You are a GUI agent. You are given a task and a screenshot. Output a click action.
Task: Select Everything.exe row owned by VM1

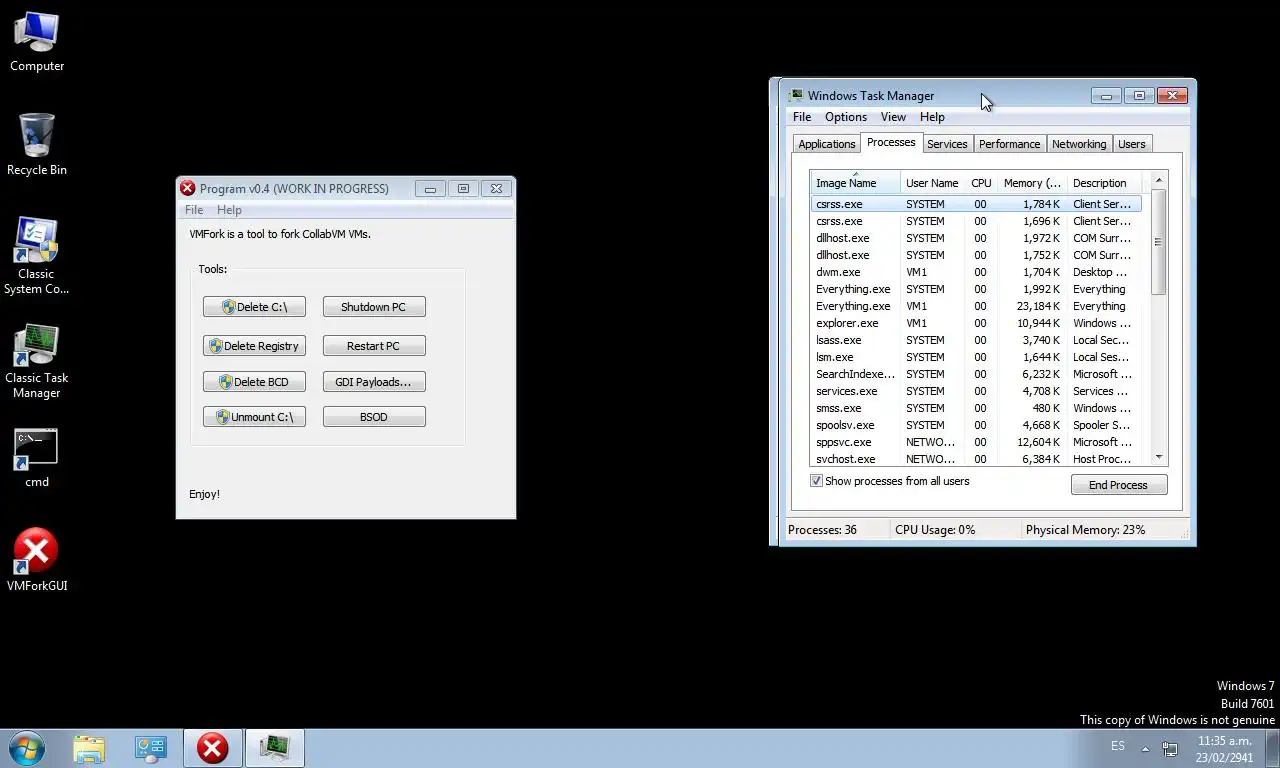point(976,306)
